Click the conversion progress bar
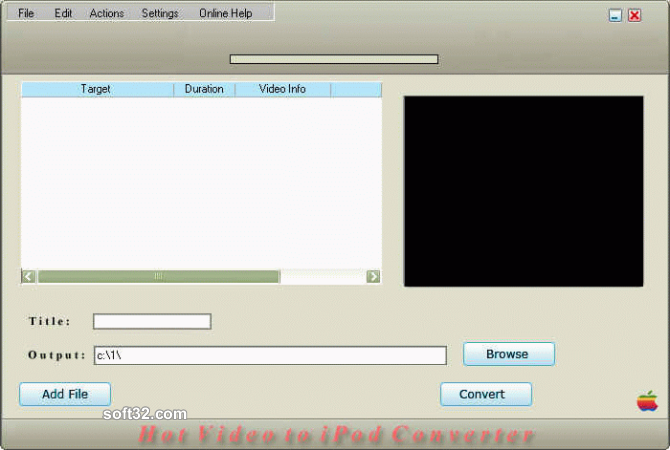The width and height of the screenshot is (670, 450). tap(334, 59)
